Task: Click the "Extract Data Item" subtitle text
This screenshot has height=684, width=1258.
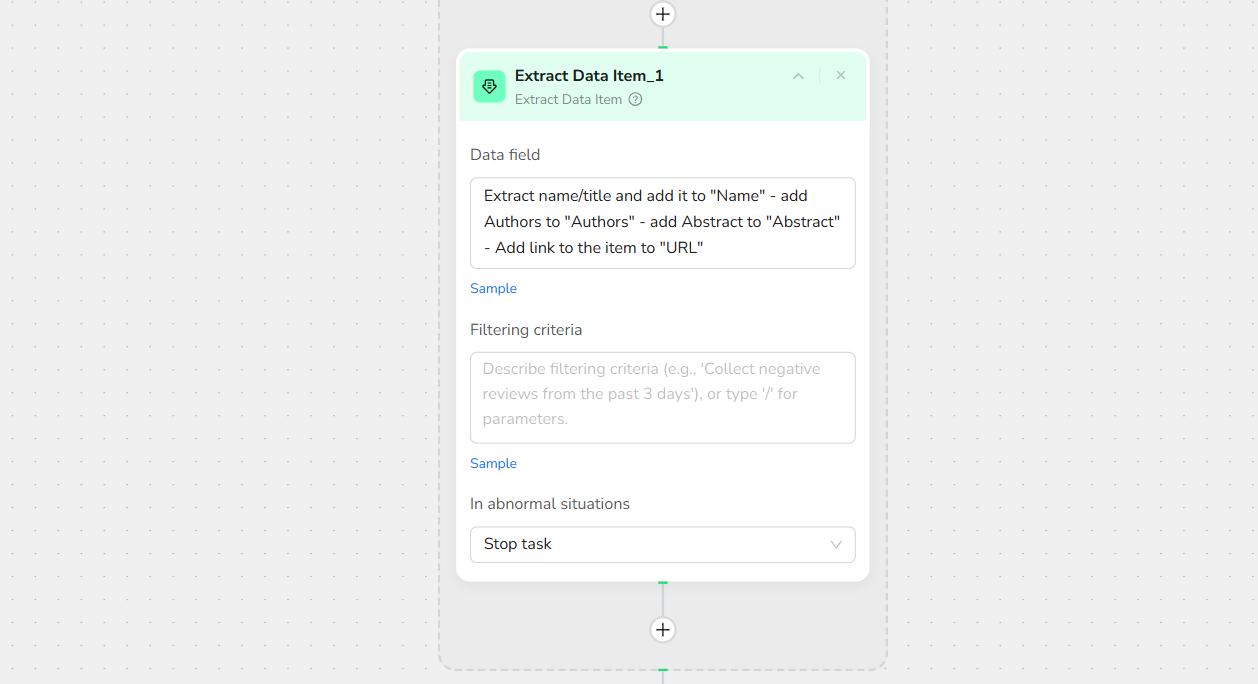Action: pyautogui.click(x=568, y=100)
